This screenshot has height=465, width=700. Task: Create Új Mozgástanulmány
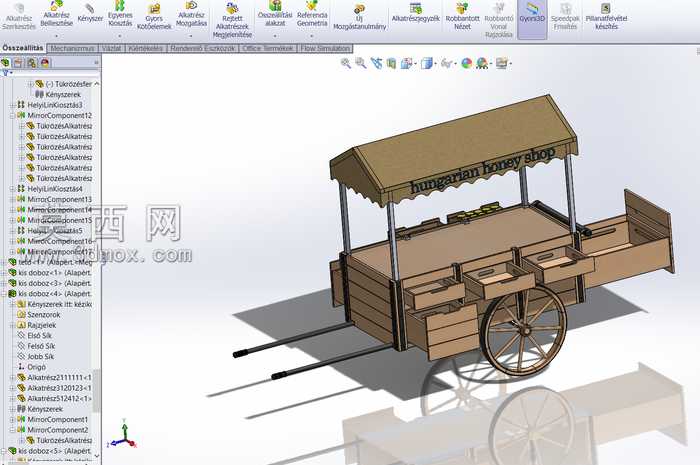click(359, 17)
